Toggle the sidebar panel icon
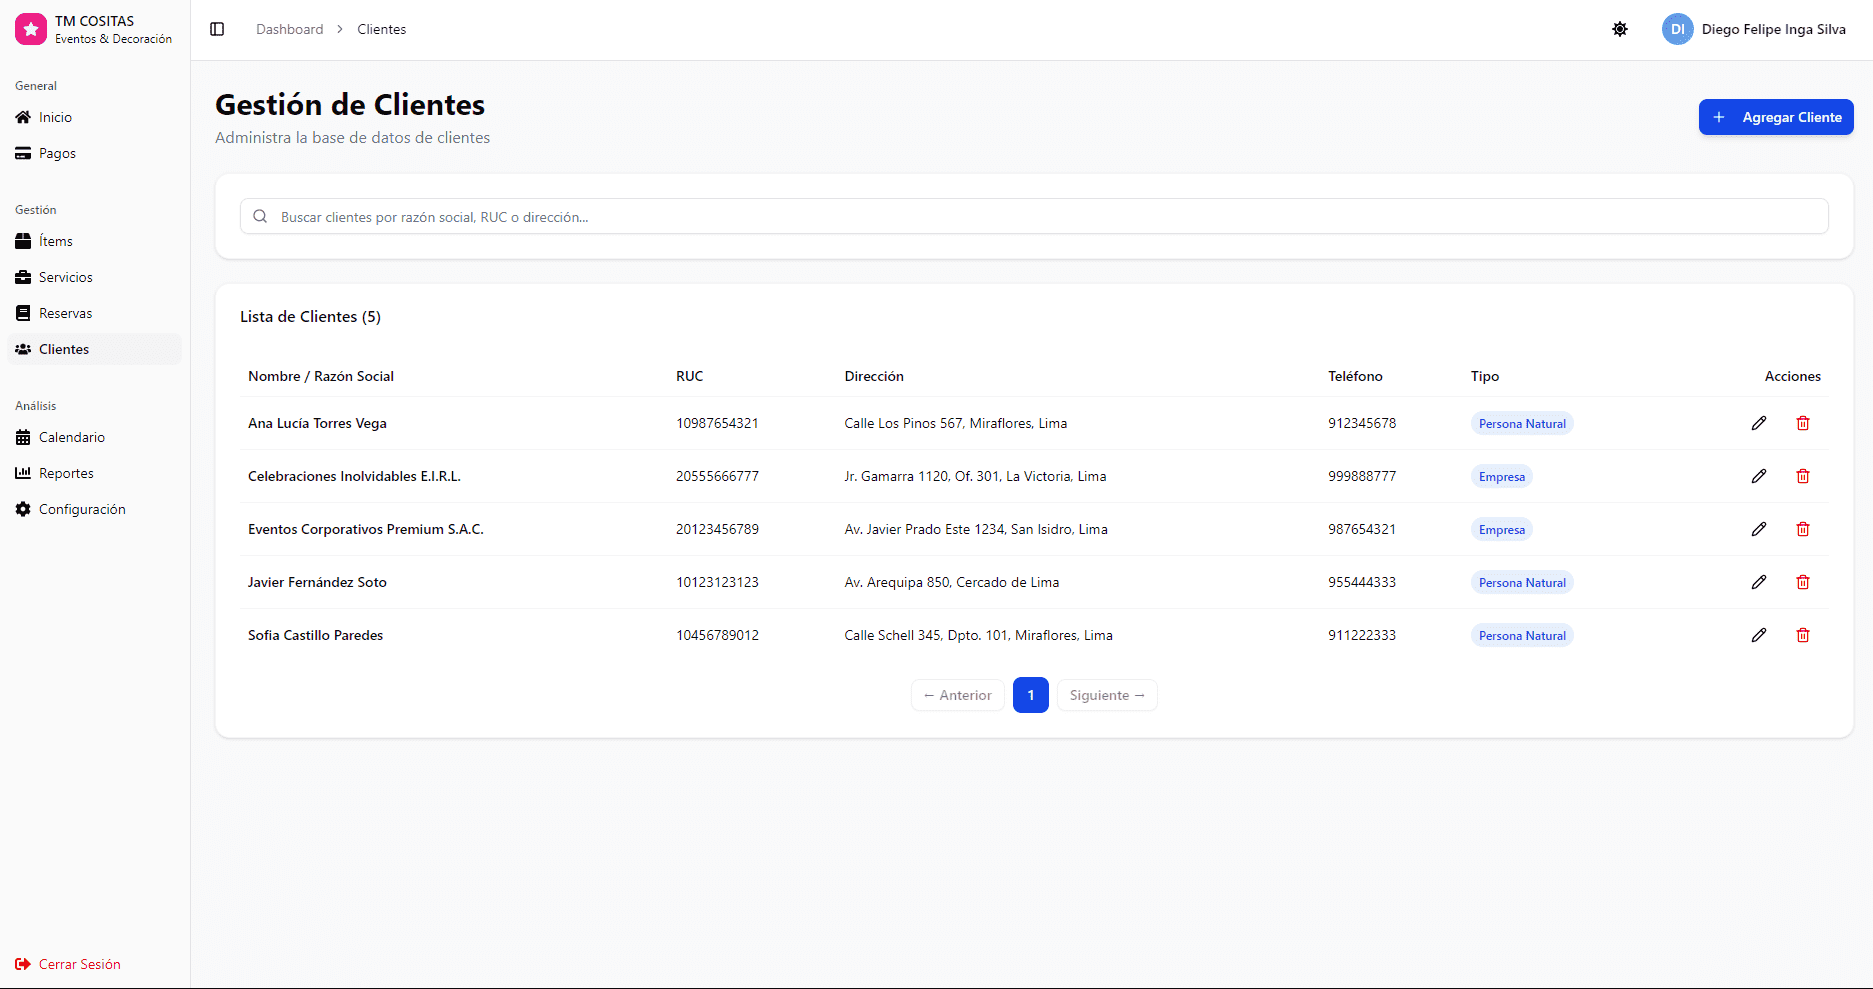 click(217, 29)
